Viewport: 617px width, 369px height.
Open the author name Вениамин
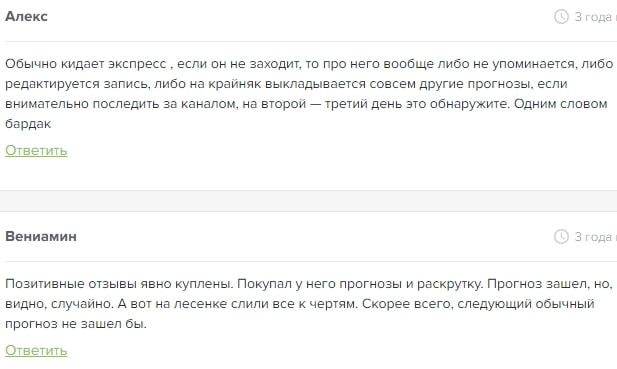tap(41, 236)
